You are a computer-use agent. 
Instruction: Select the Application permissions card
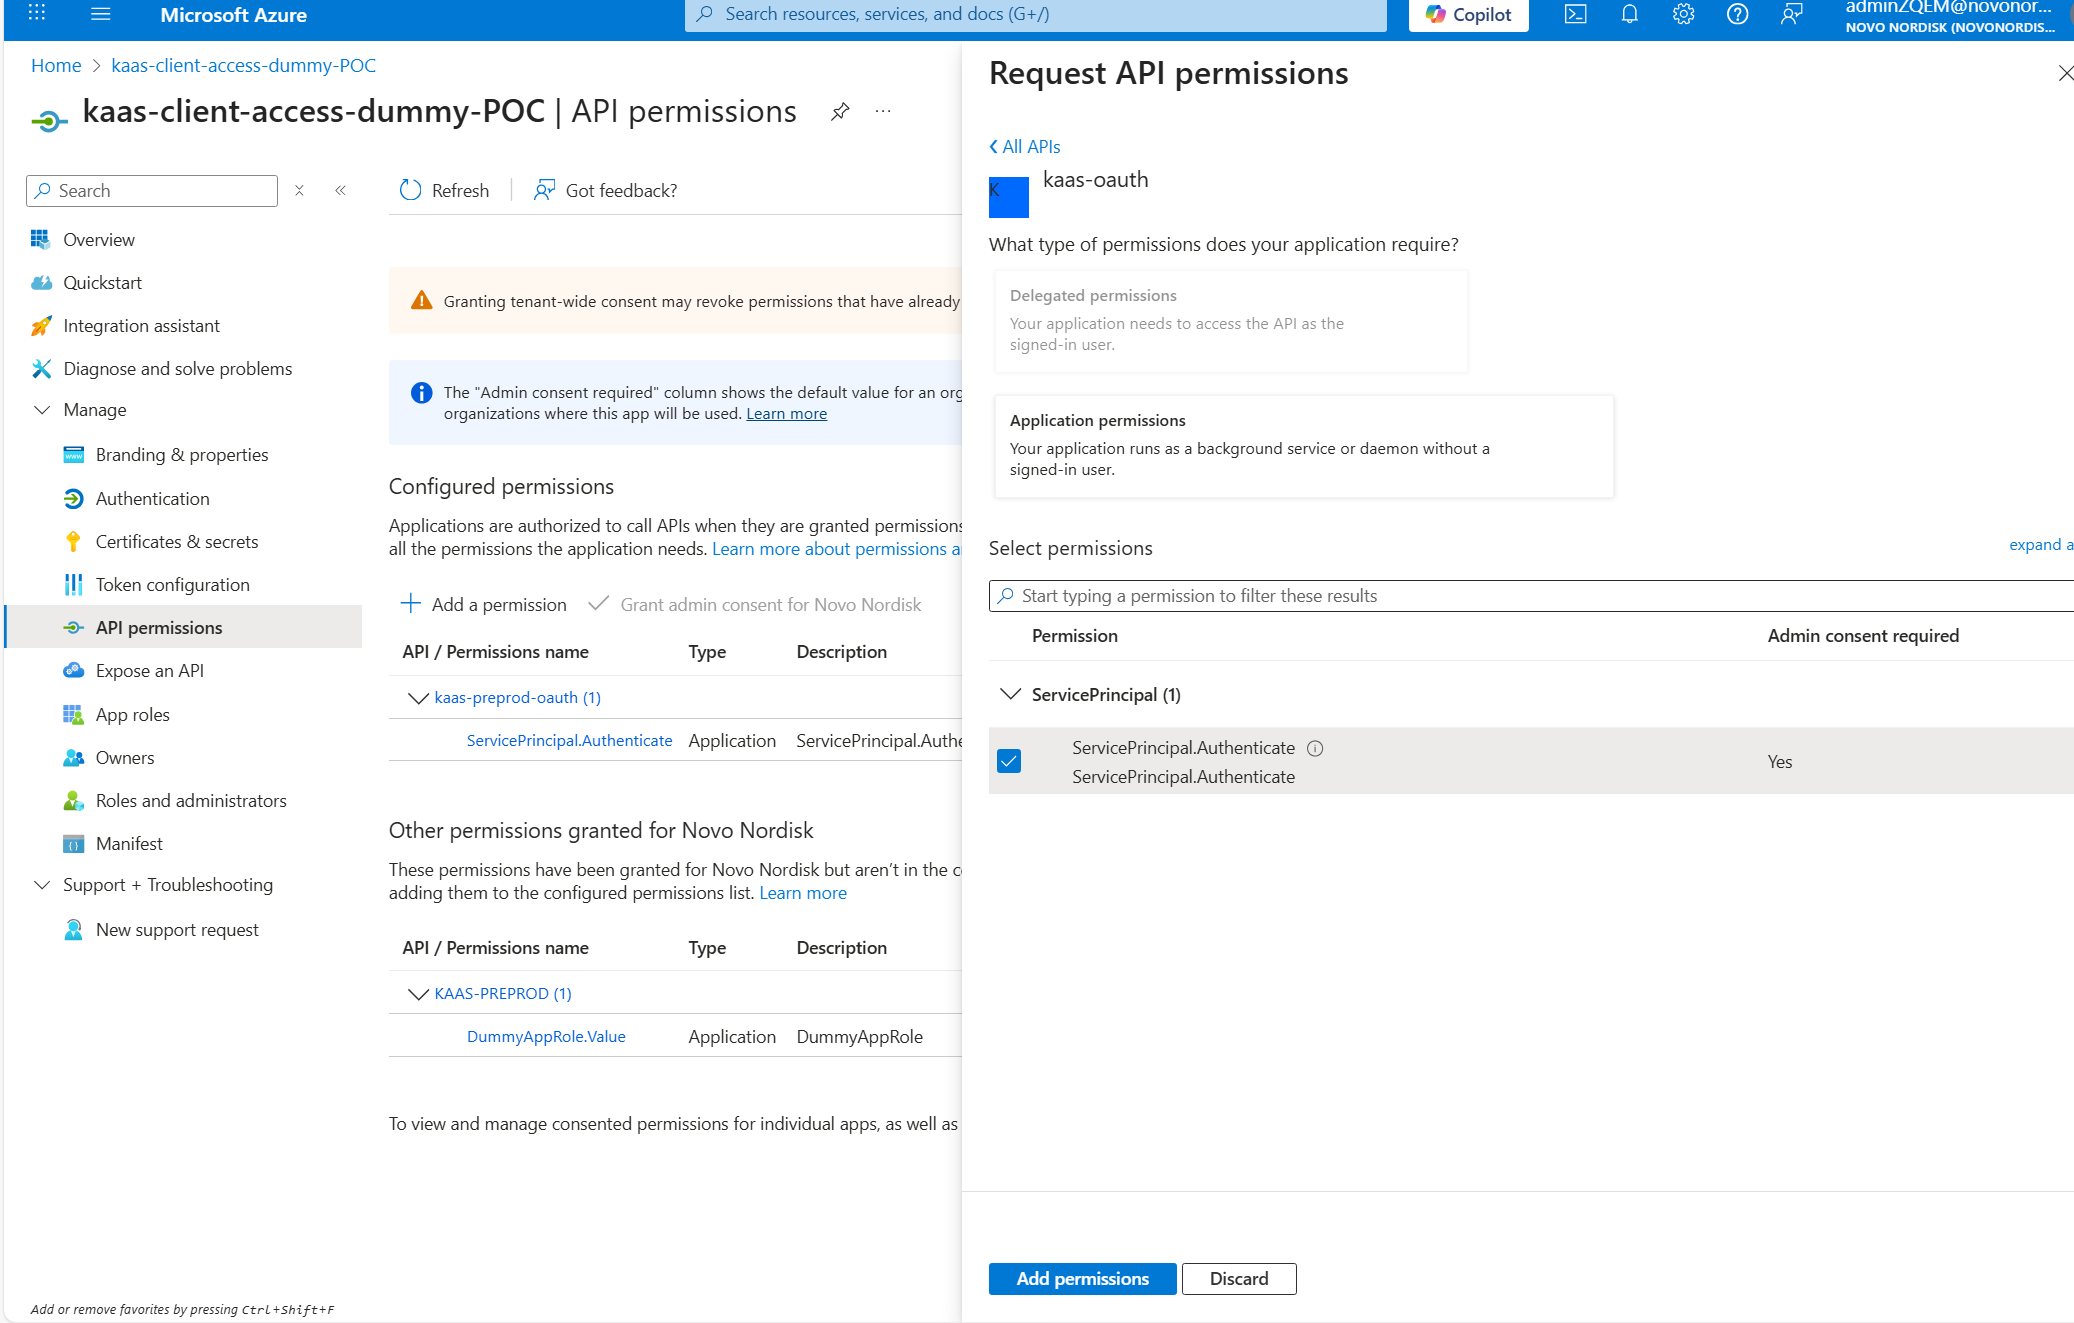click(x=1304, y=446)
